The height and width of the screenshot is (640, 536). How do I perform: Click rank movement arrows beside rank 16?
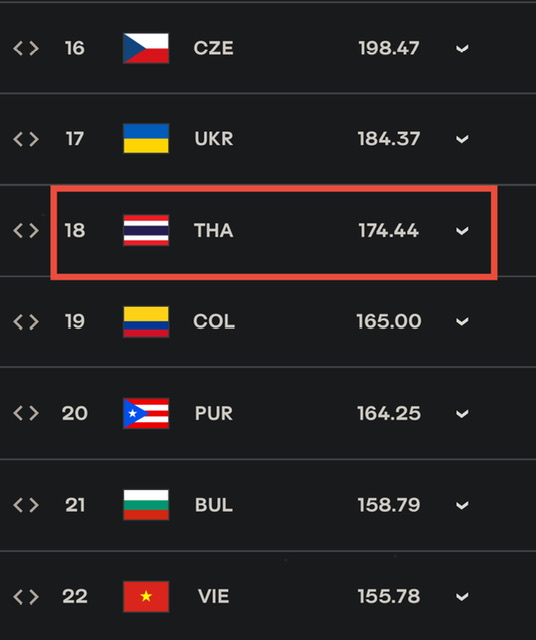(x=26, y=48)
